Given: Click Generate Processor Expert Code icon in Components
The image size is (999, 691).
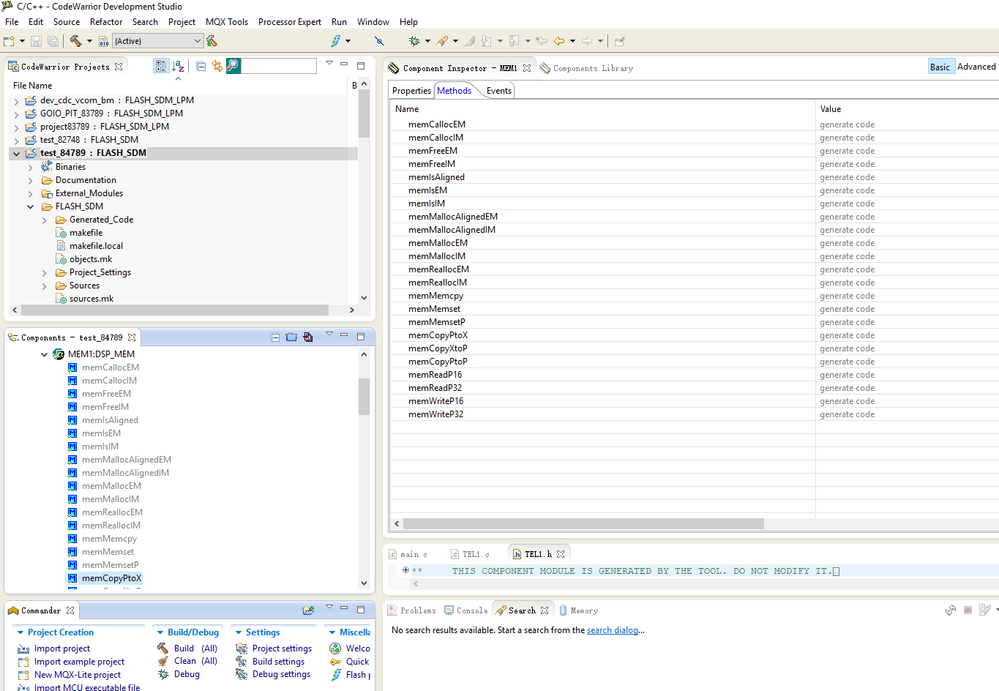Looking at the screenshot, I should point(308,337).
